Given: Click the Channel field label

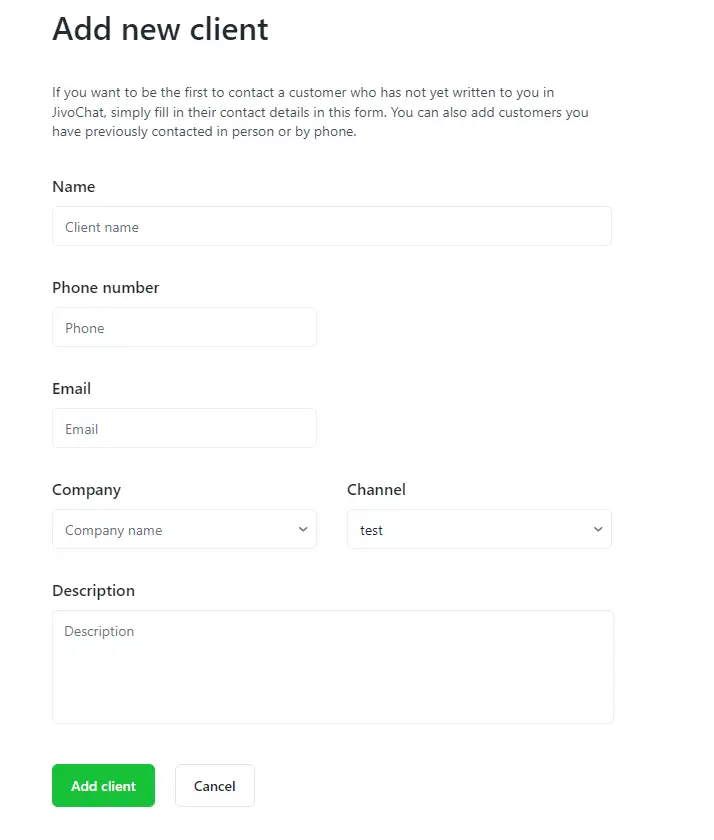Looking at the screenshot, I should (x=376, y=490).
